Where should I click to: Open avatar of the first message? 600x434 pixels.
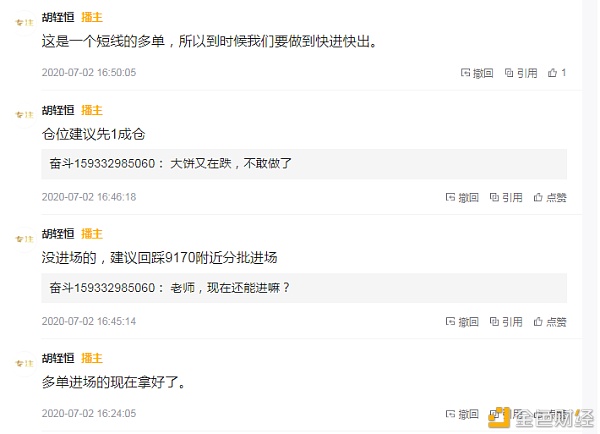coord(24,23)
